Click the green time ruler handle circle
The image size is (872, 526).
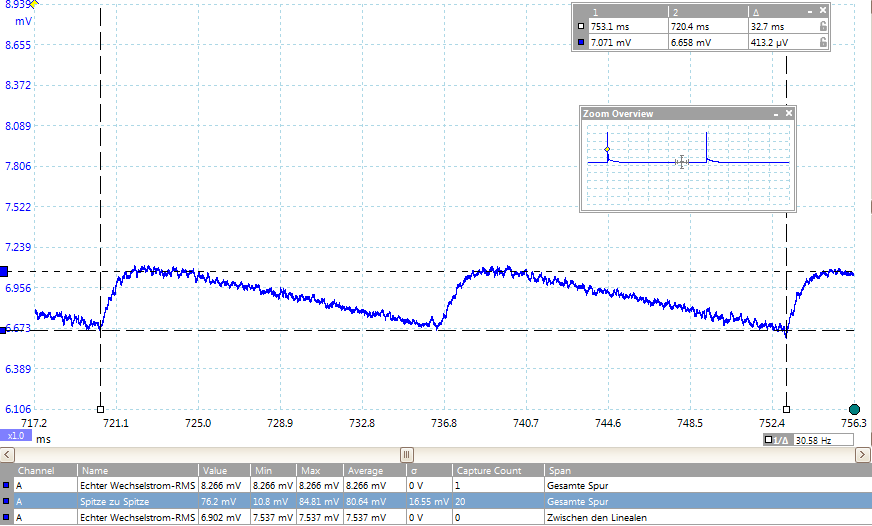pos(854,409)
